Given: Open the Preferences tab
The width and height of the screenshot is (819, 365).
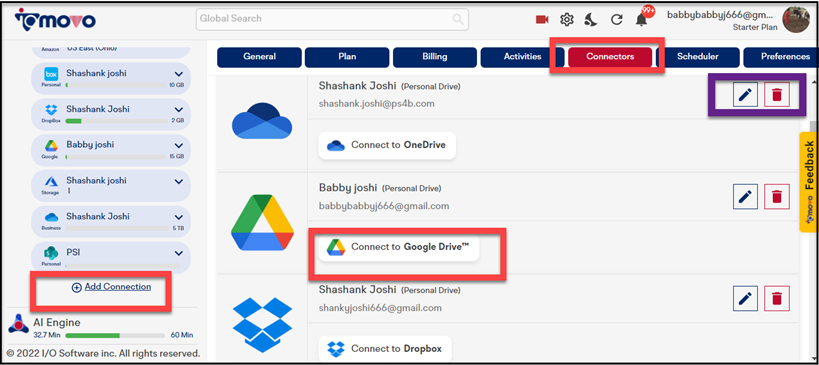Looking at the screenshot, I should click(x=781, y=57).
